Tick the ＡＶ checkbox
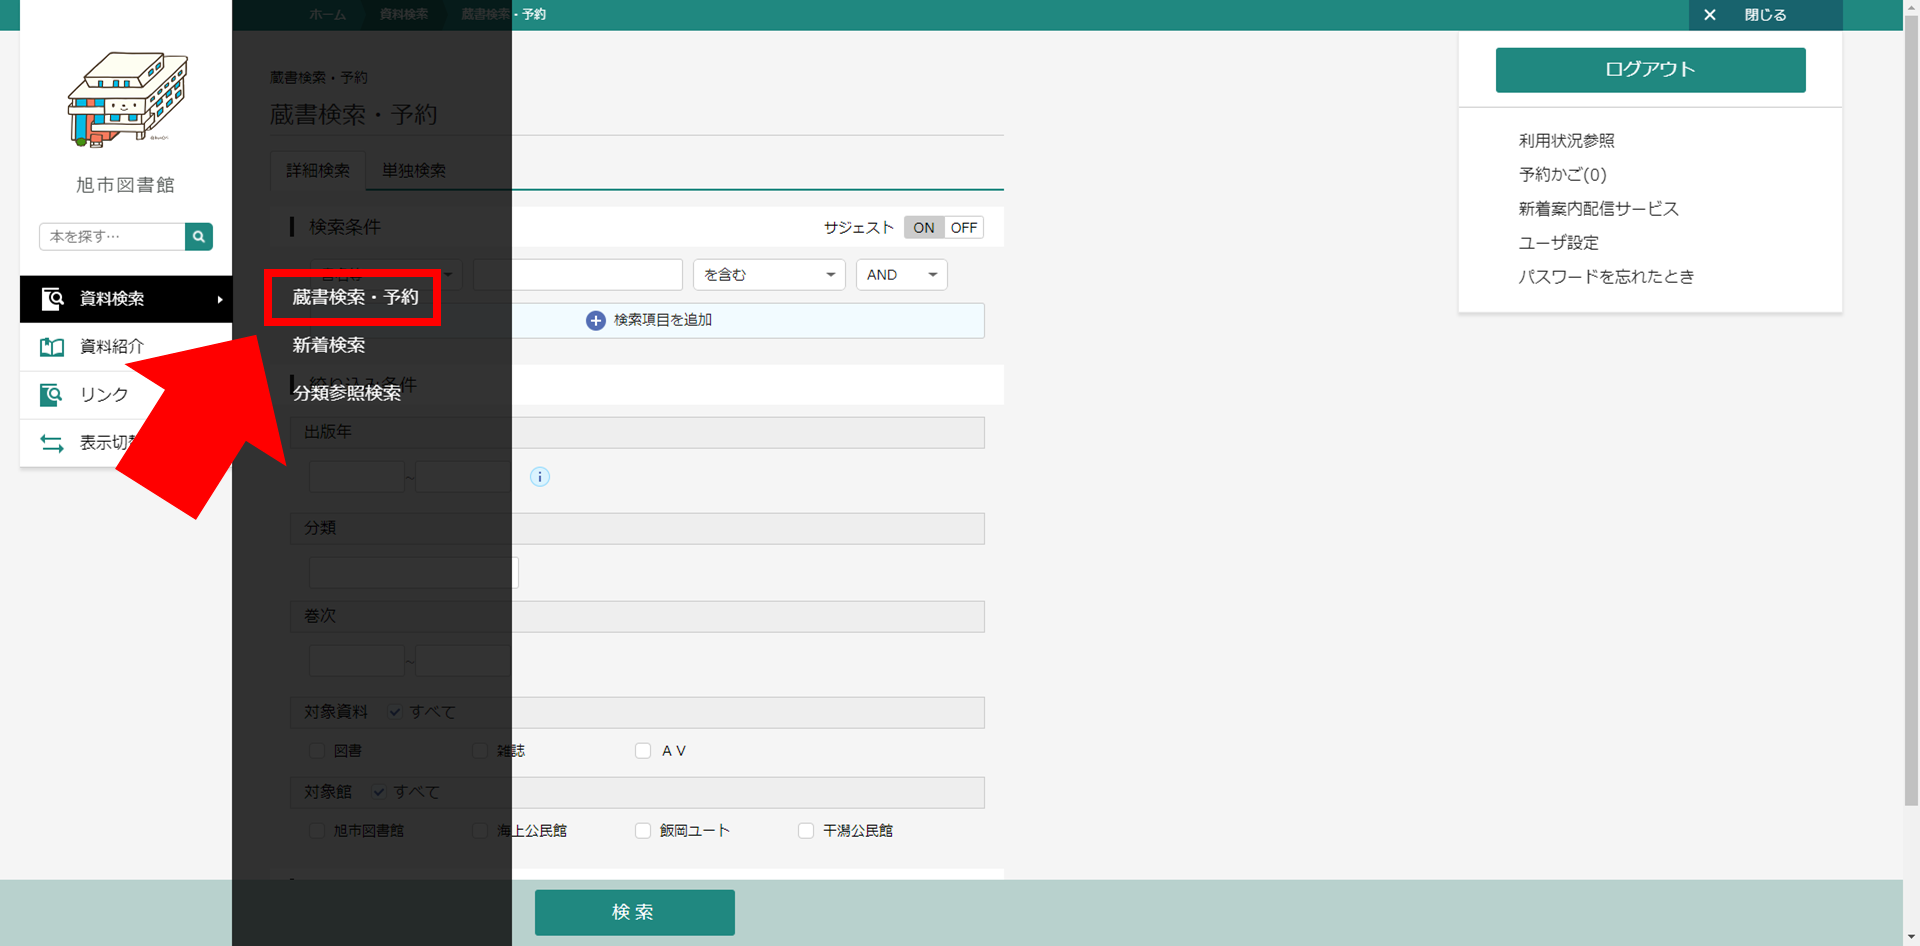Image resolution: width=1920 pixels, height=946 pixels. click(x=643, y=751)
